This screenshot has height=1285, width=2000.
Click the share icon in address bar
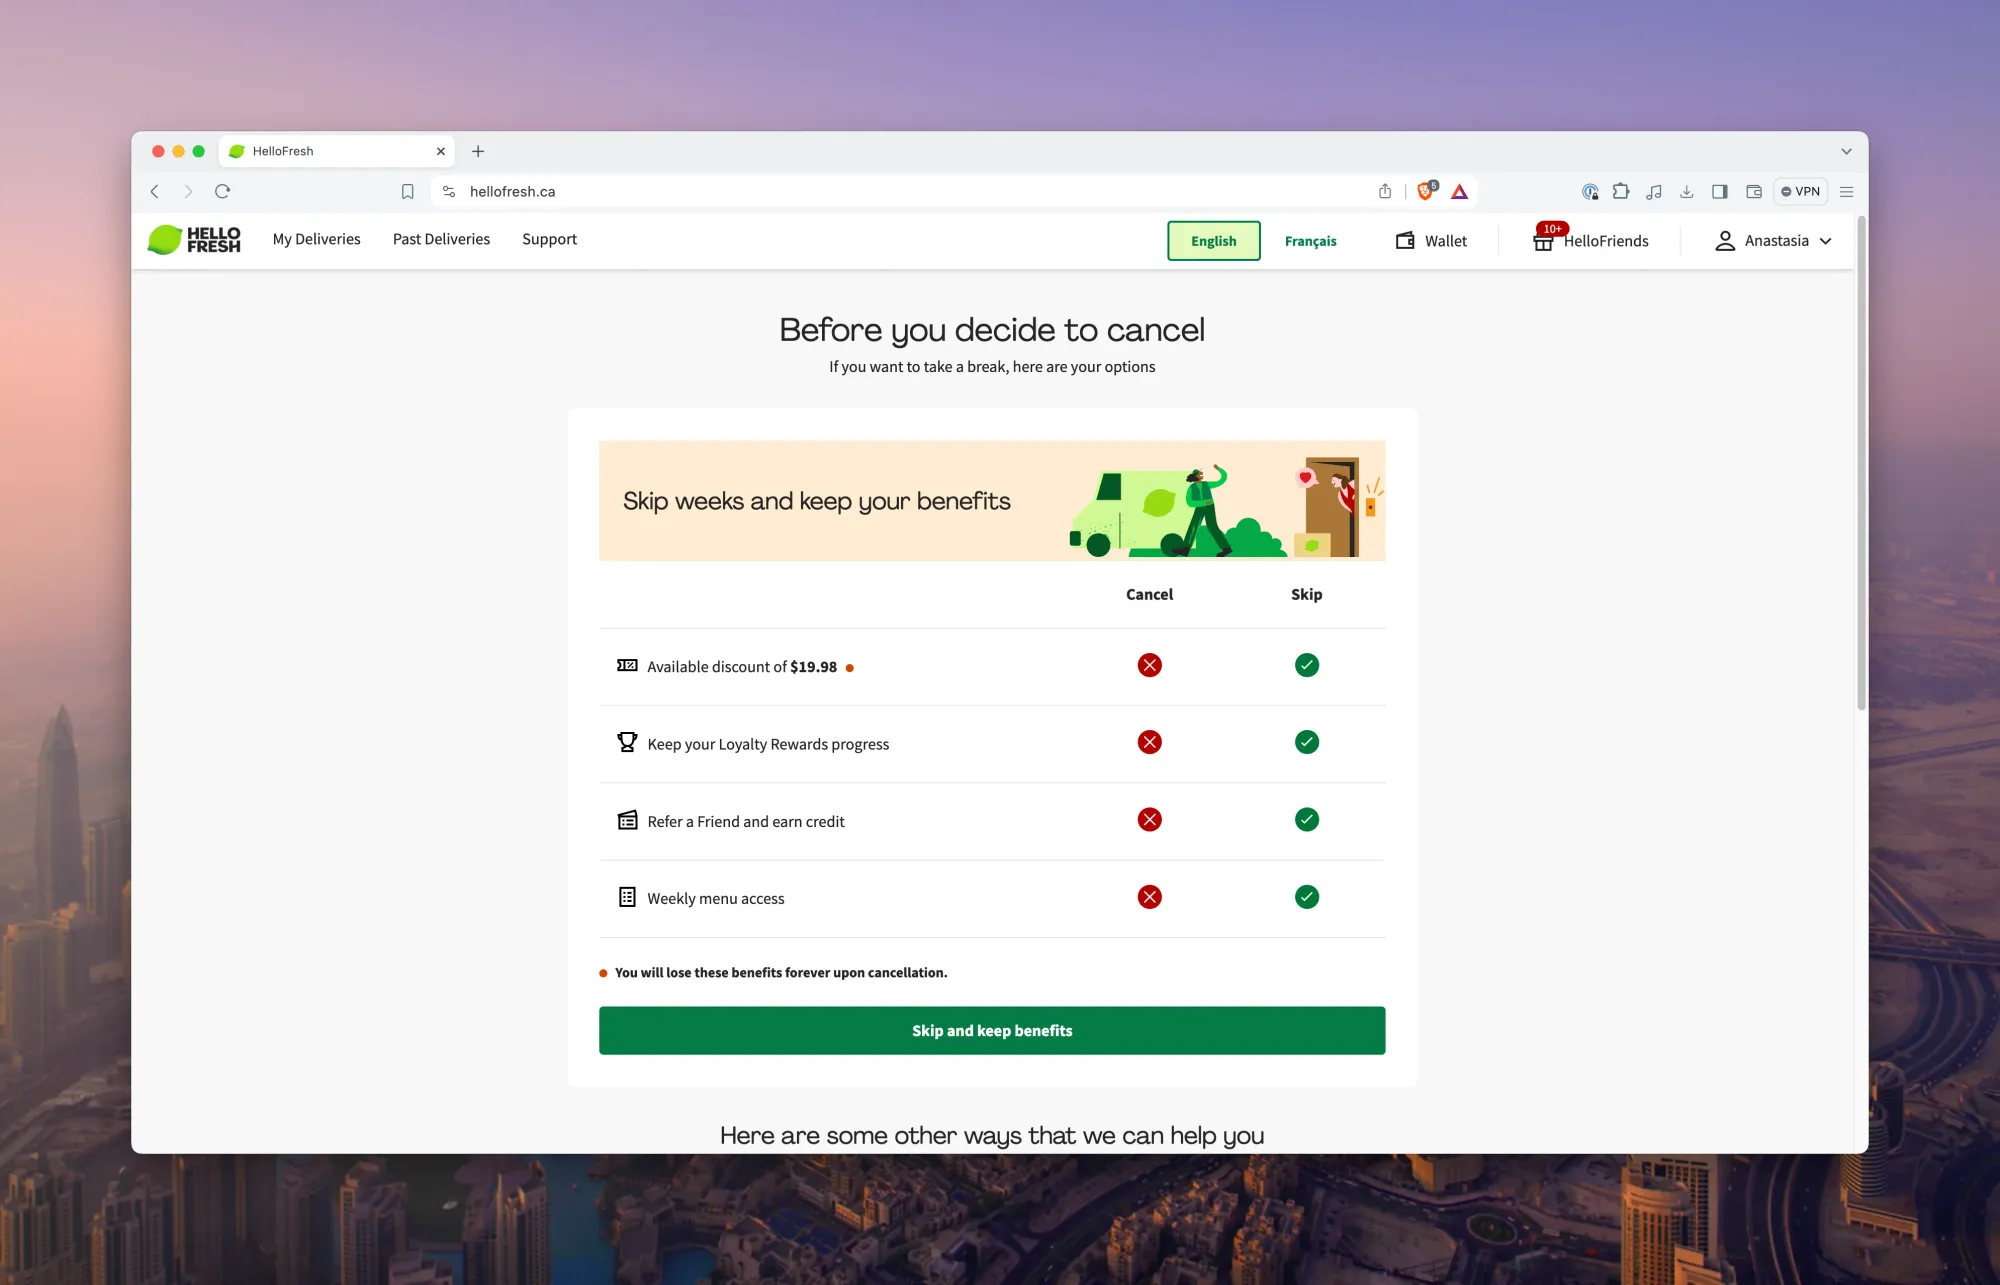1385,191
